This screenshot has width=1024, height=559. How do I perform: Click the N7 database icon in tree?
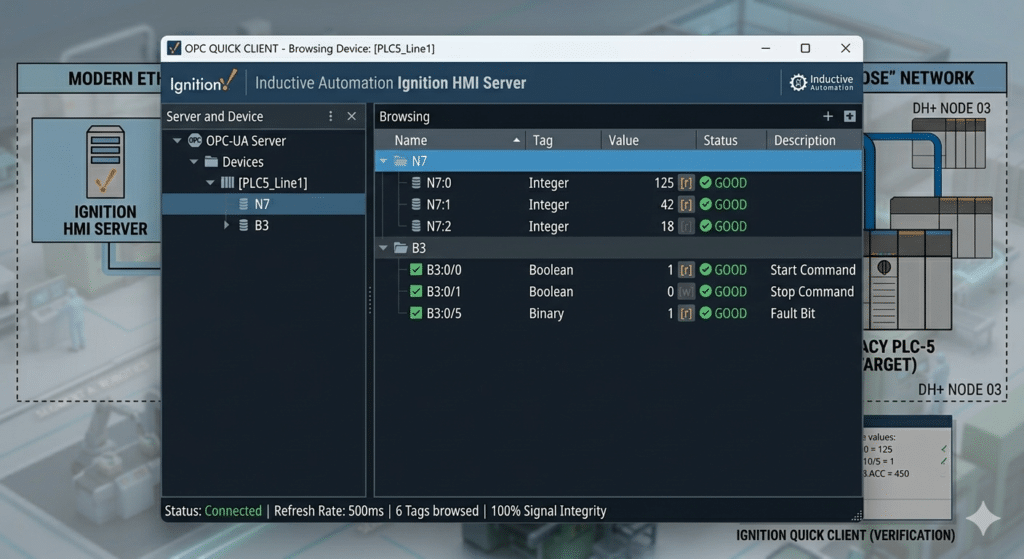[x=244, y=204]
